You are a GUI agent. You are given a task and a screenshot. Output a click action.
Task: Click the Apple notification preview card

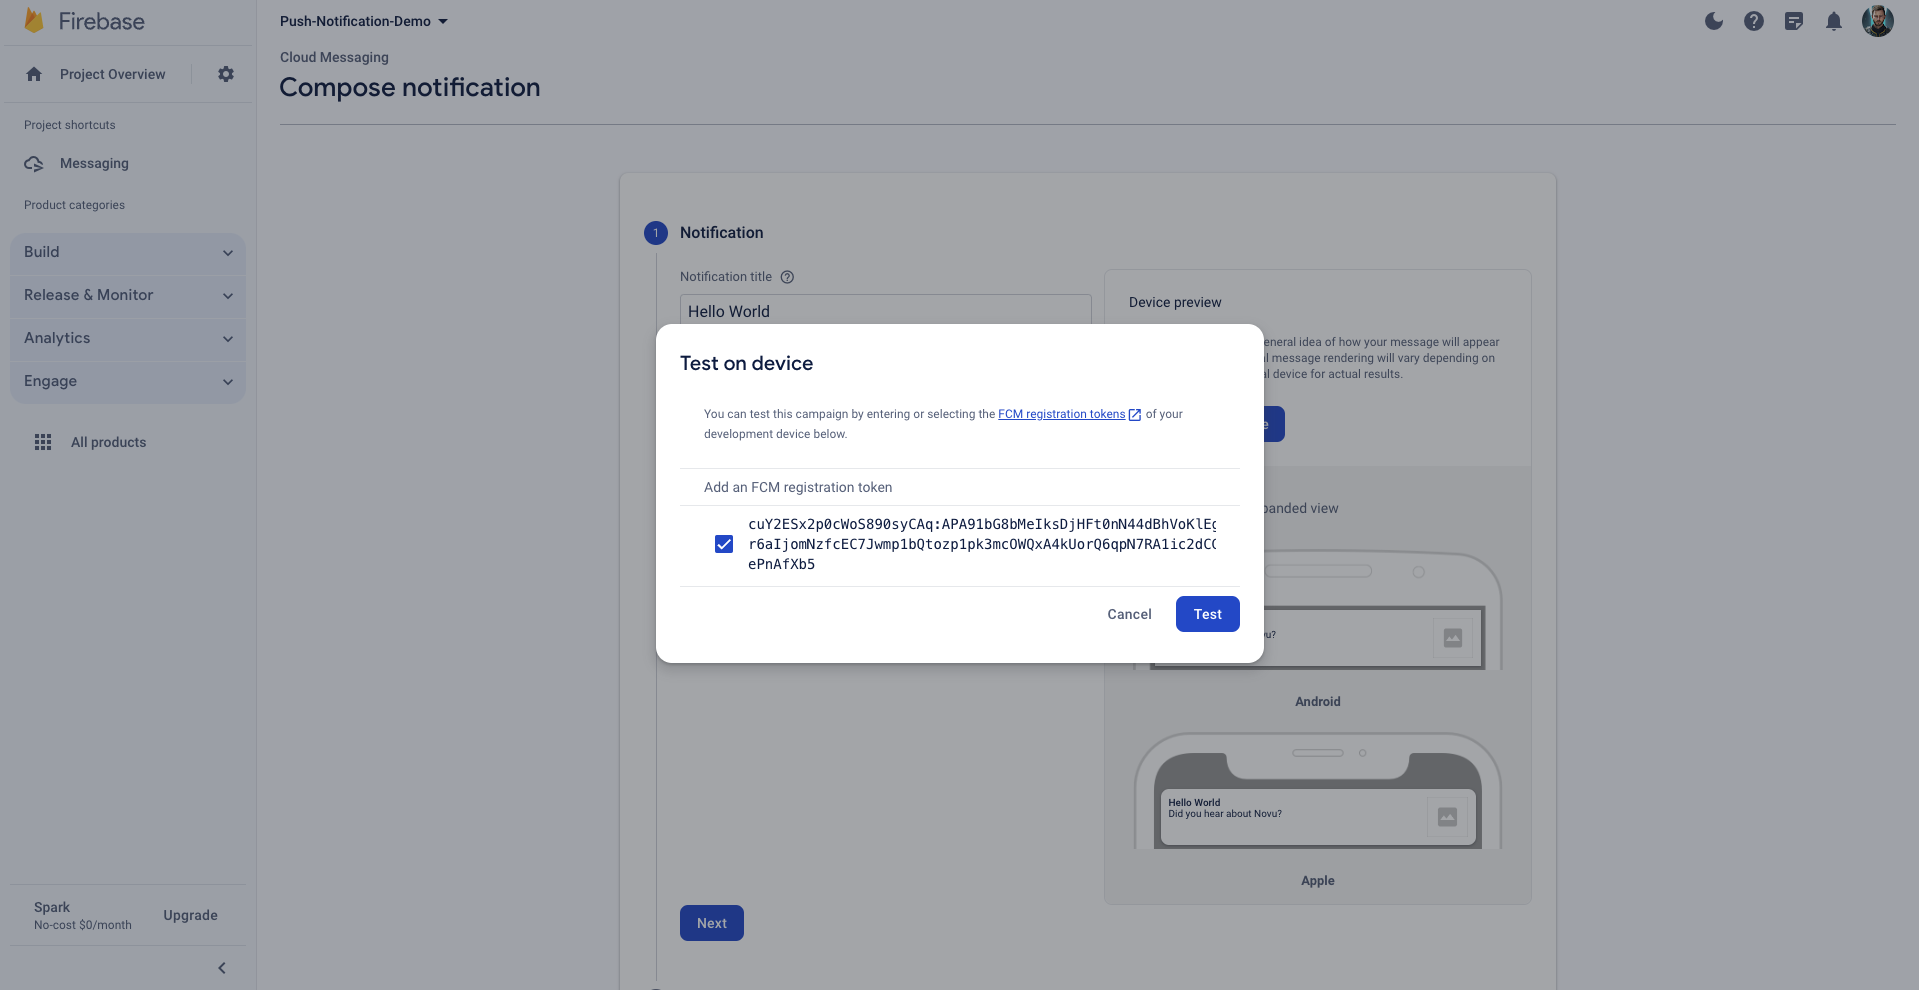click(x=1318, y=817)
